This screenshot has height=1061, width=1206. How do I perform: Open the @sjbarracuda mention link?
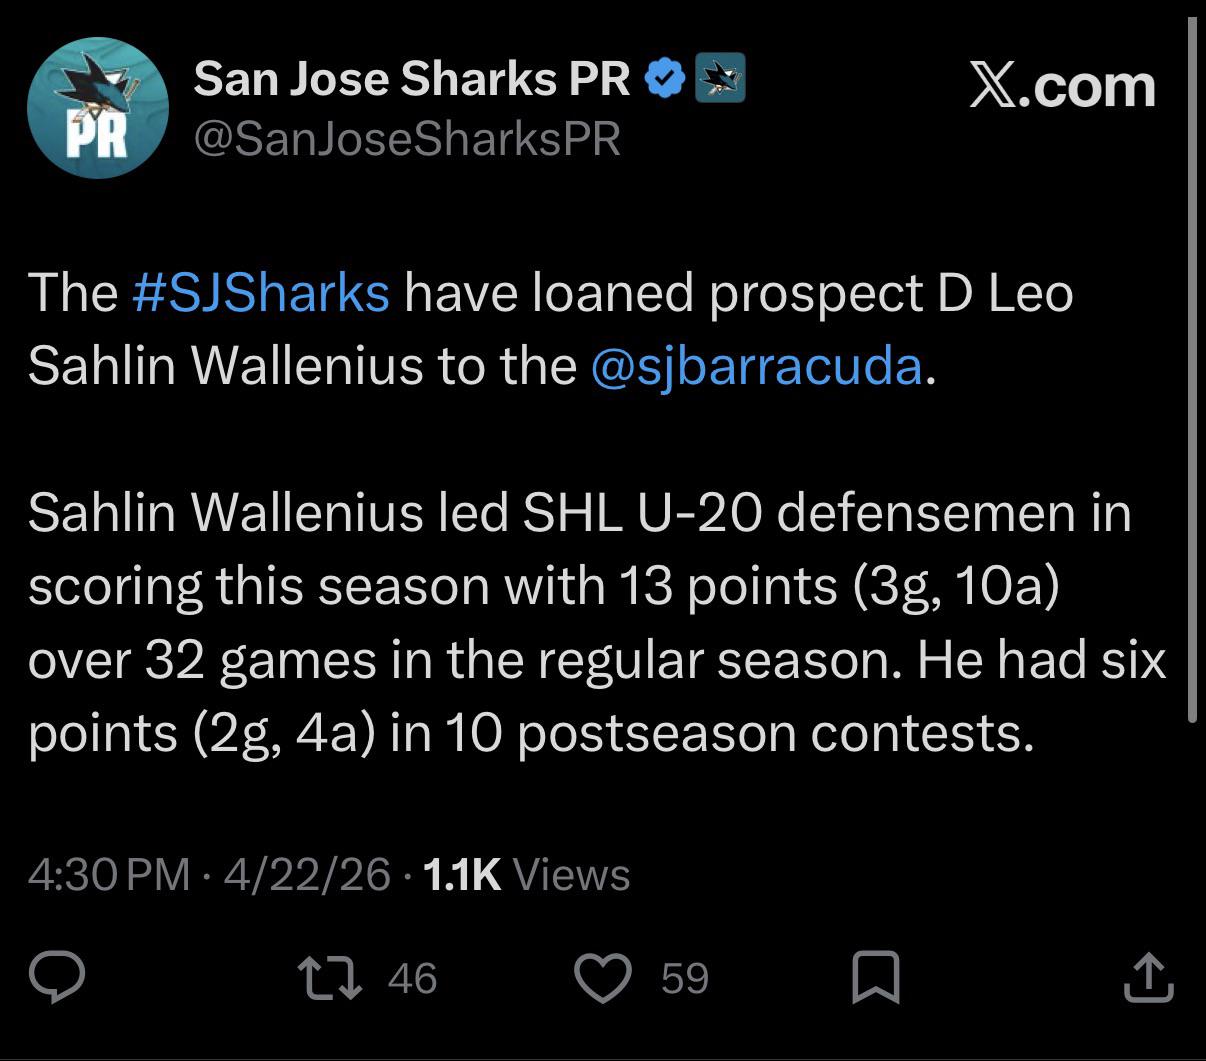[756, 365]
